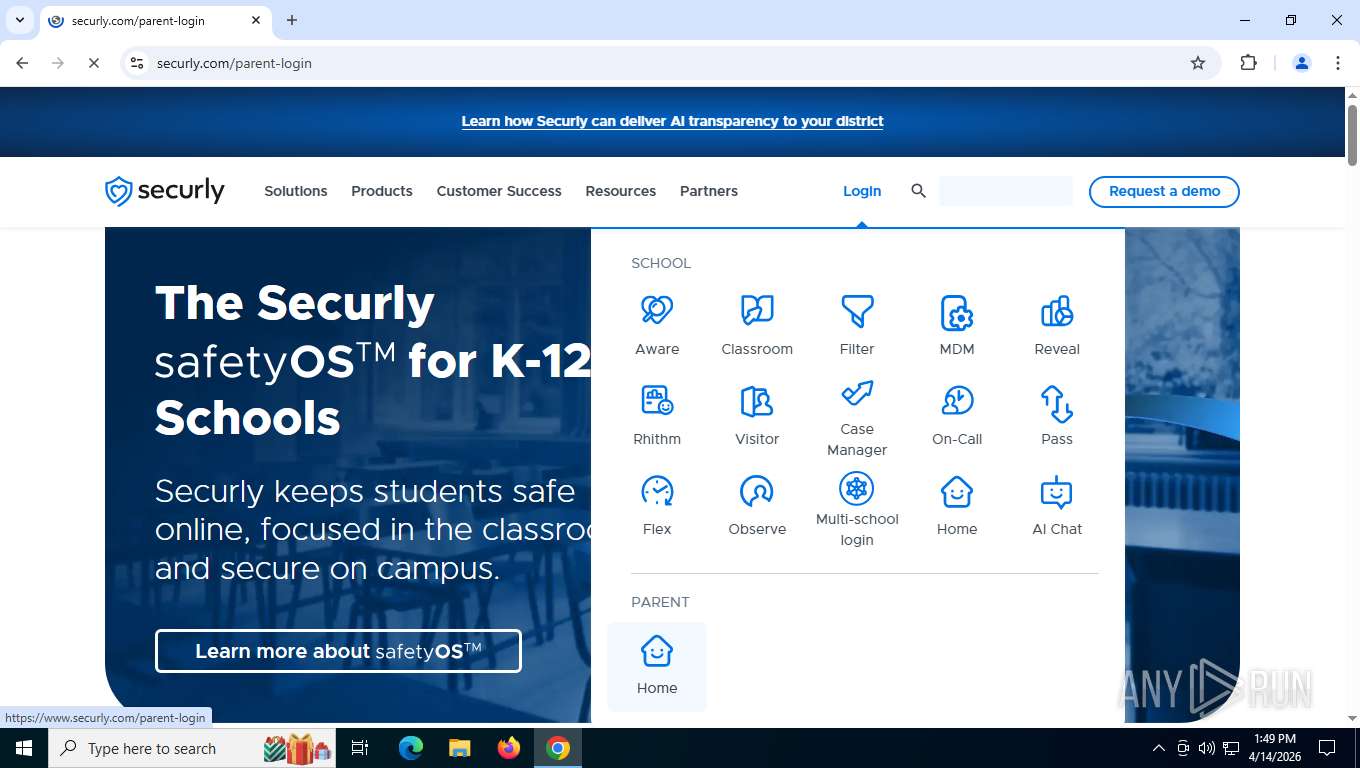Open the Case Manager login
This screenshot has height=768, width=1360.
[x=857, y=418]
